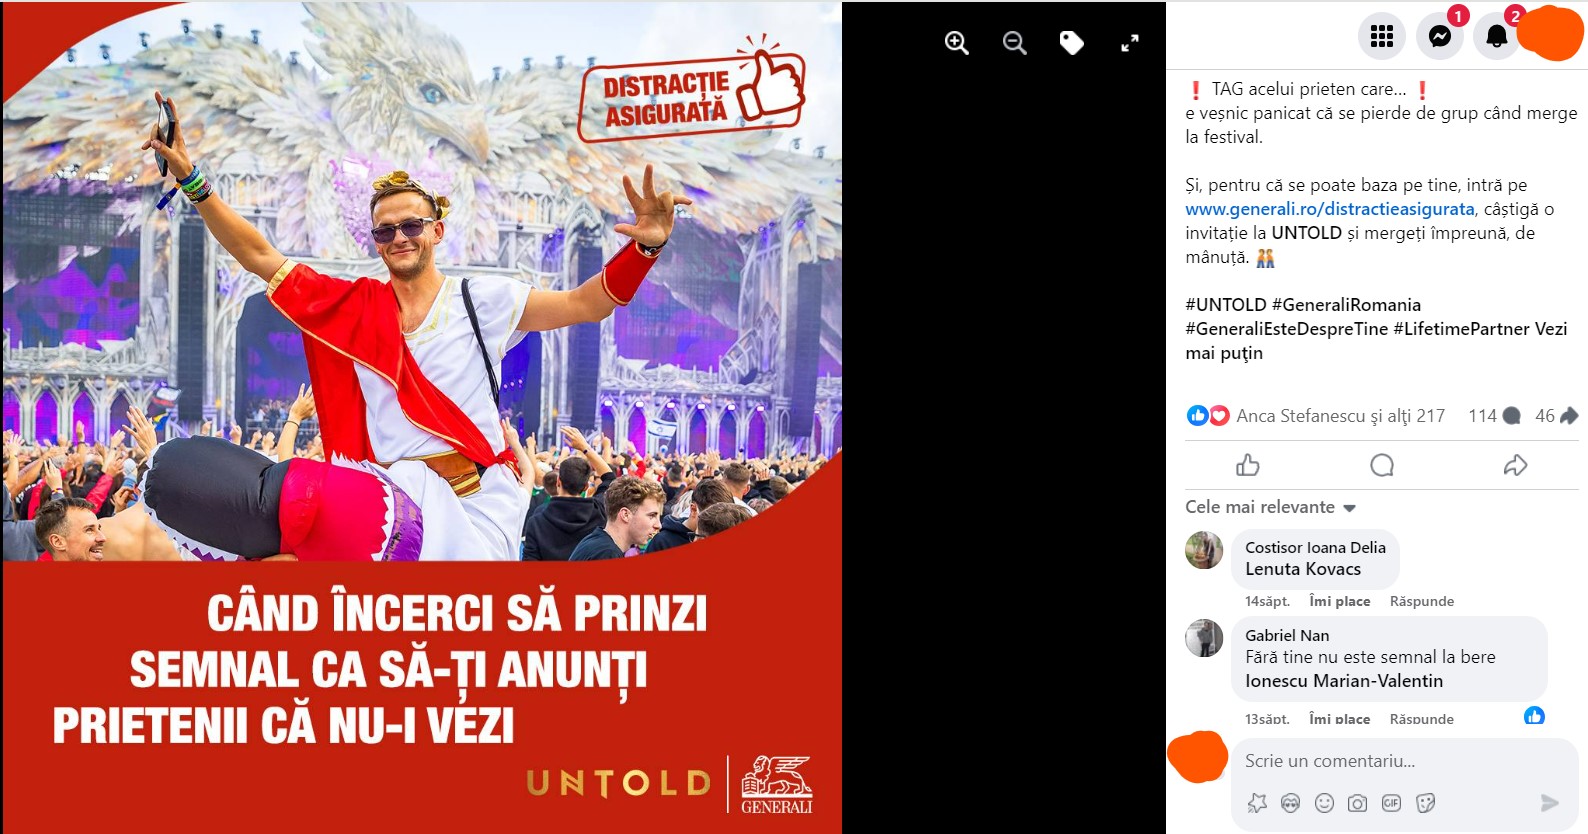The image size is (1588, 834).
Task: Like the post with thumbs up
Action: click(x=1248, y=465)
